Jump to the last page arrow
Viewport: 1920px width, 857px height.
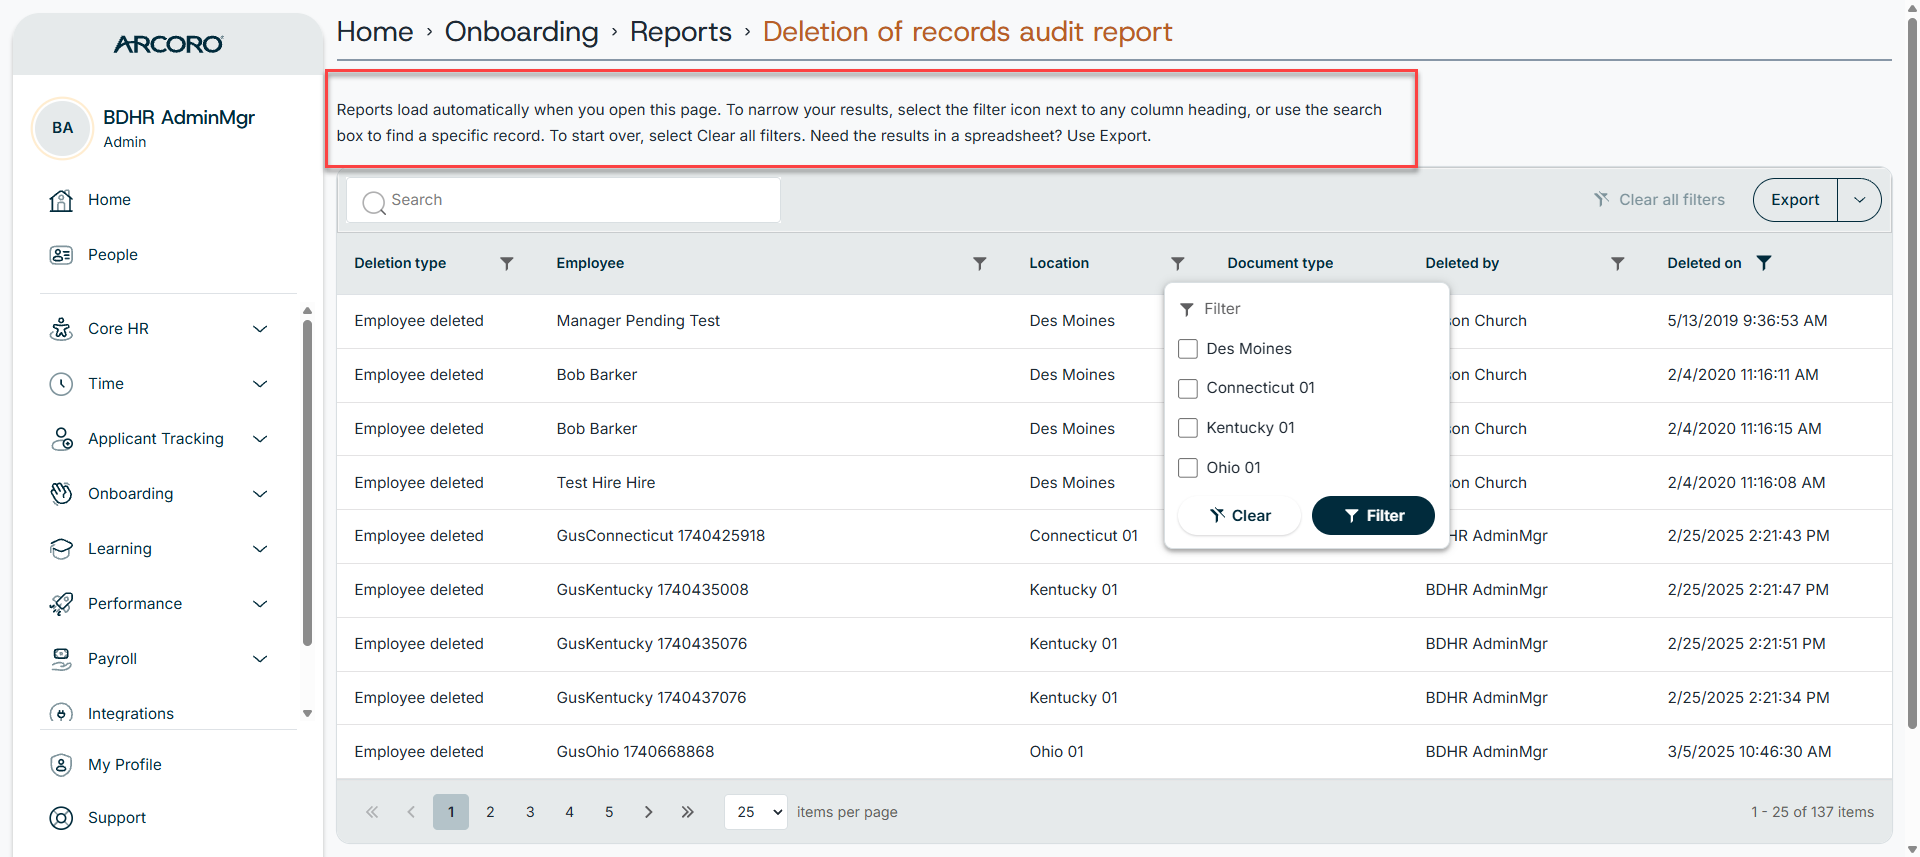point(688,812)
